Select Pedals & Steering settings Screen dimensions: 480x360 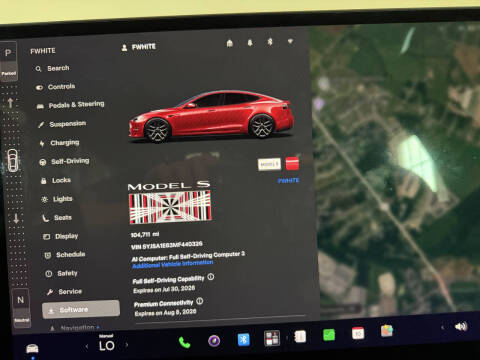[x=70, y=105]
